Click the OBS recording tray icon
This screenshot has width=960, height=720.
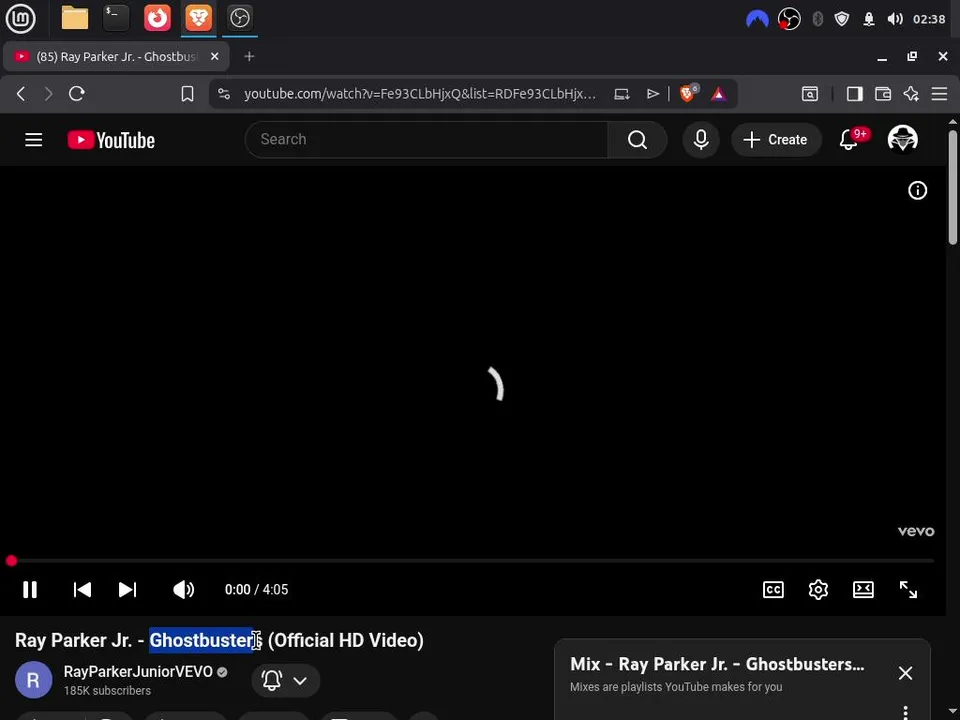coord(789,19)
